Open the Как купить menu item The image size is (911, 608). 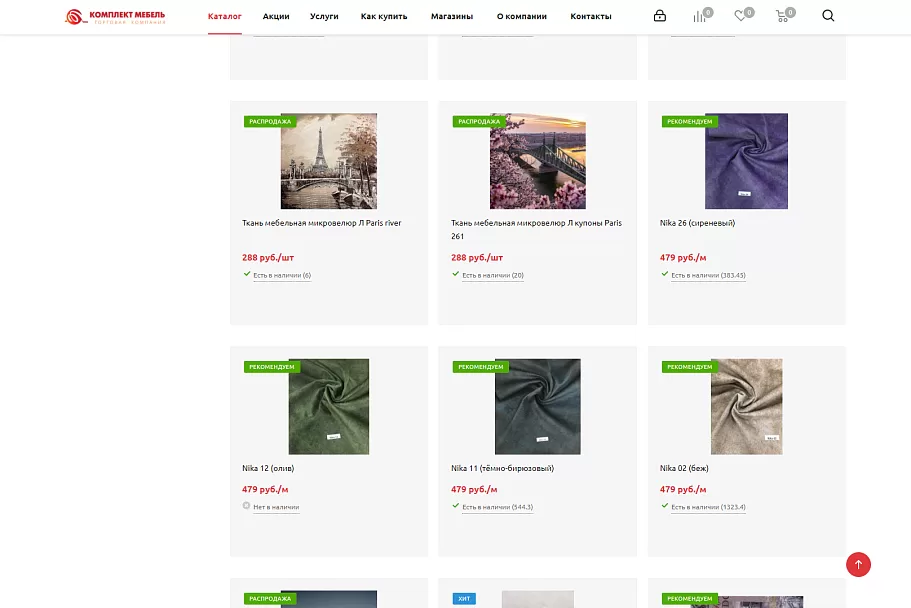[384, 16]
